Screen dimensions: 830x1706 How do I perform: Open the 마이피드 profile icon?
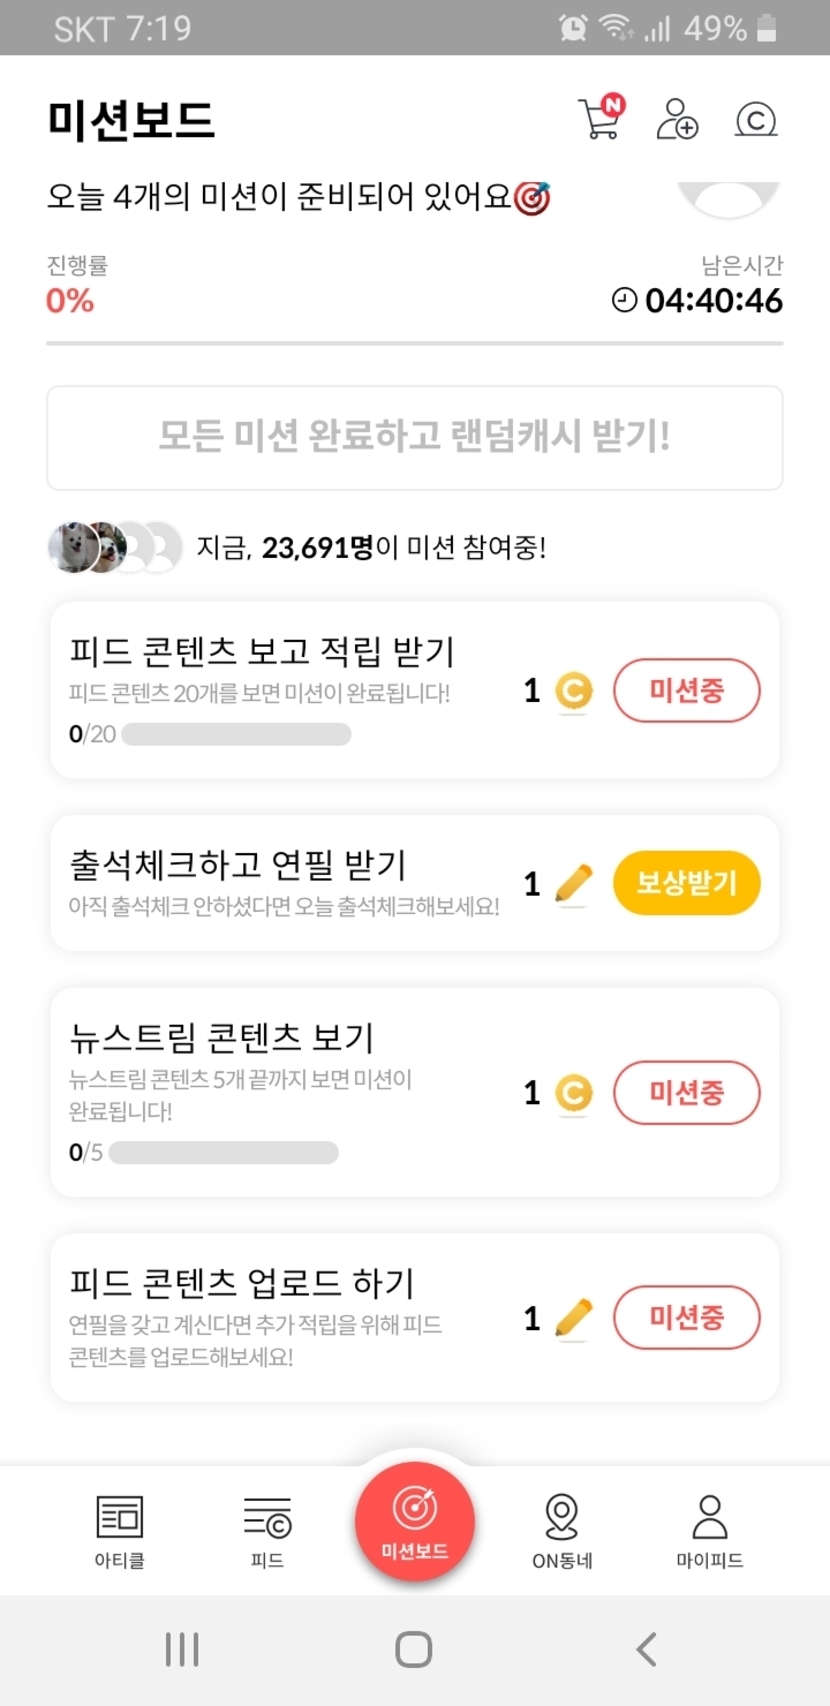point(710,1530)
